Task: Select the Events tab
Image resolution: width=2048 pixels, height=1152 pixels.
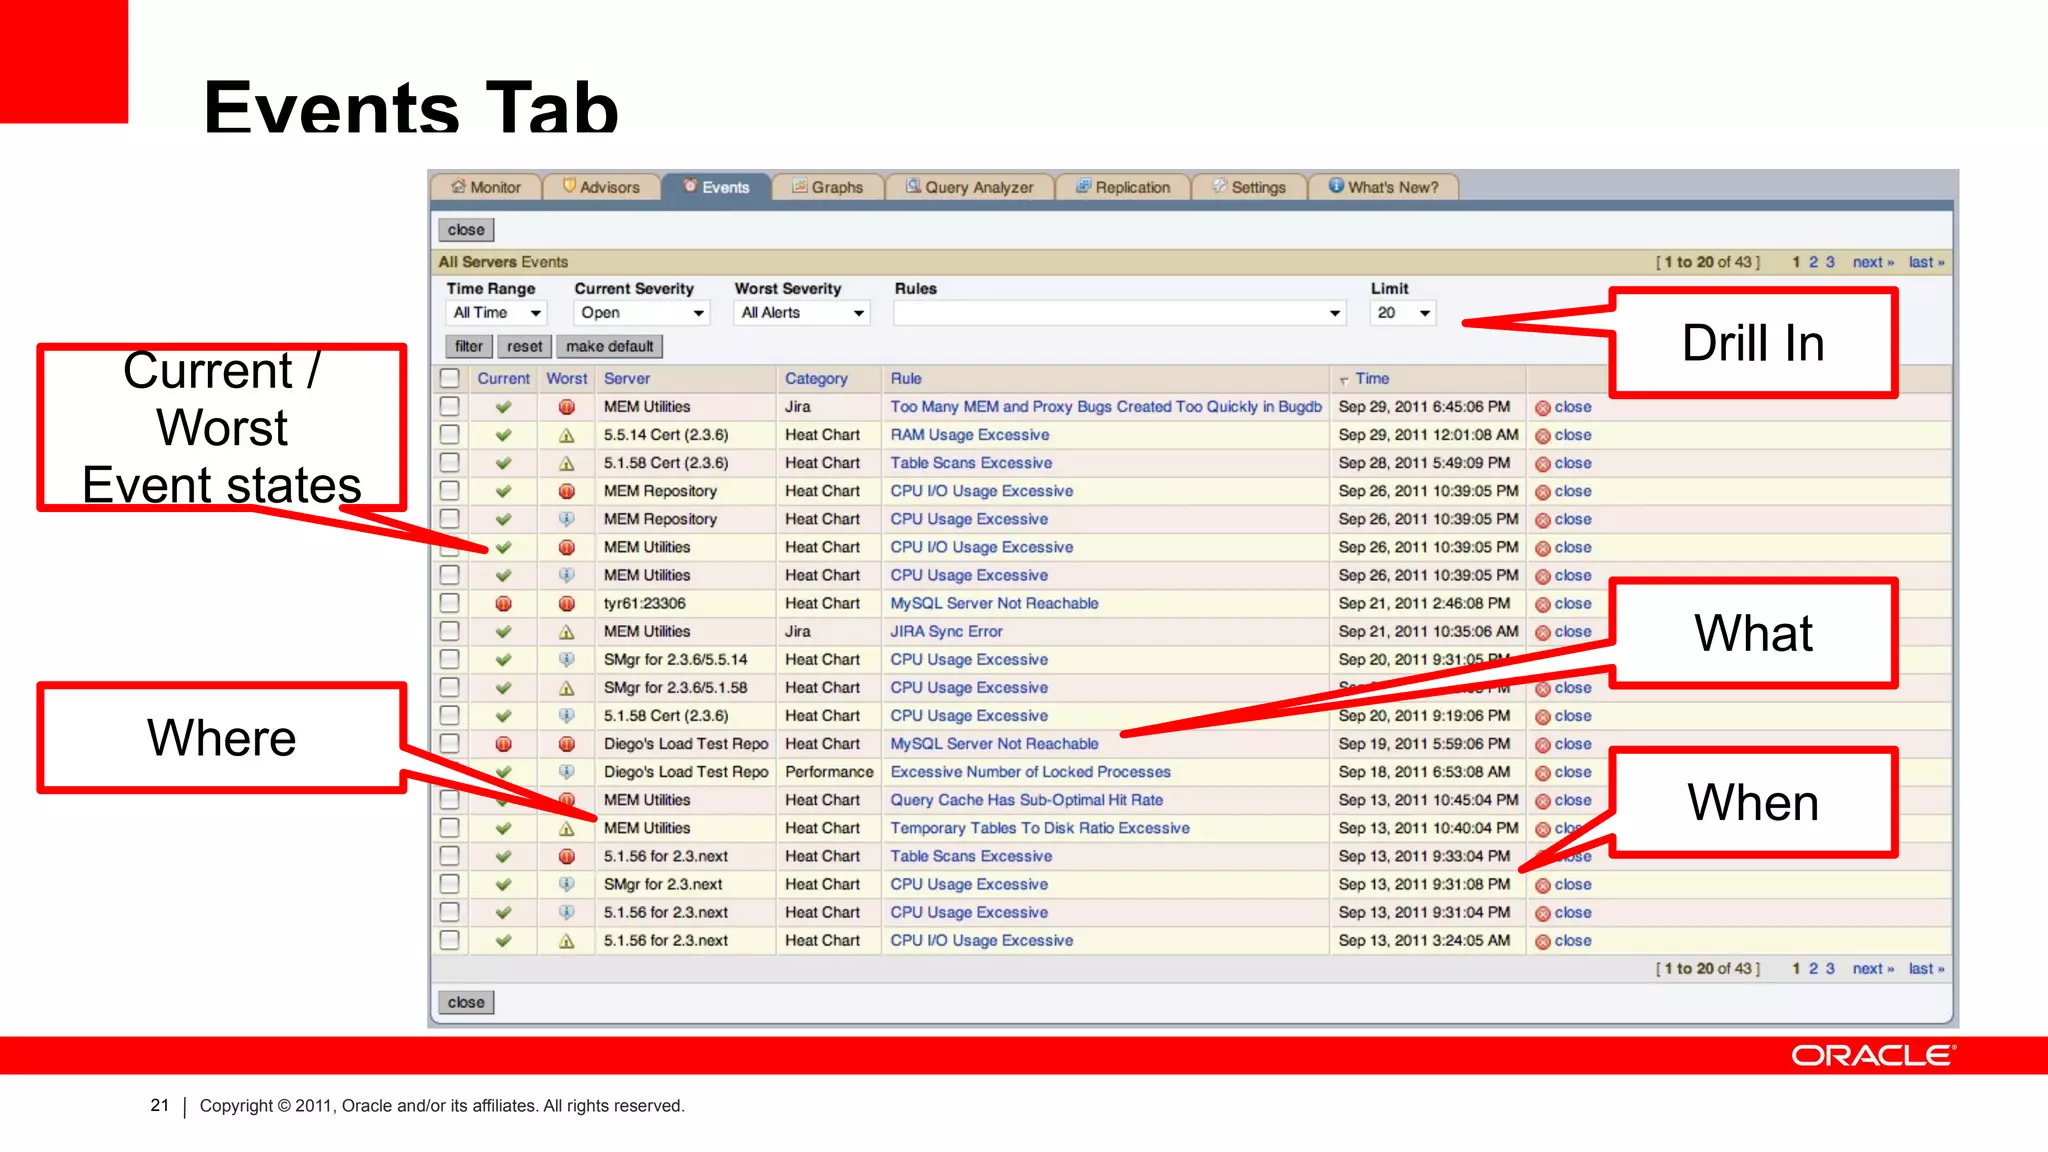Action: pyautogui.click(x=716, y=187)
